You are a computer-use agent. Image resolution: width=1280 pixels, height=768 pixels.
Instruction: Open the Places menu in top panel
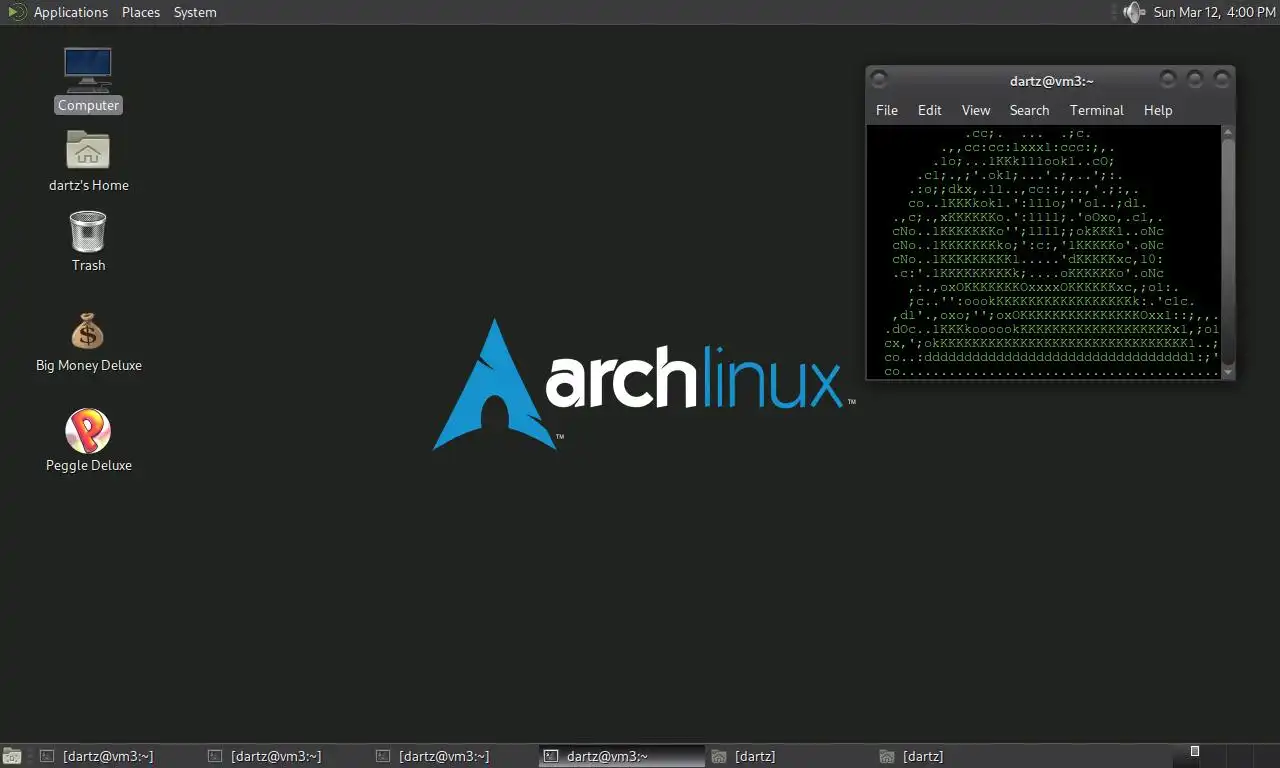tap(141, 12)
